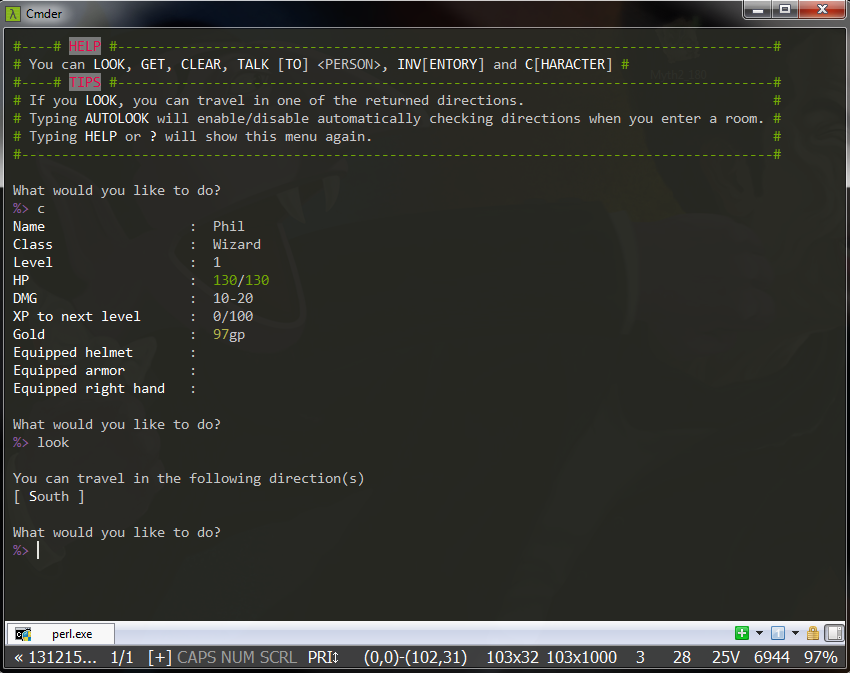The width and height of the screenshot is (850, 673).
Task: Click the red HELP heading text
Action: (x=85, y=46)
